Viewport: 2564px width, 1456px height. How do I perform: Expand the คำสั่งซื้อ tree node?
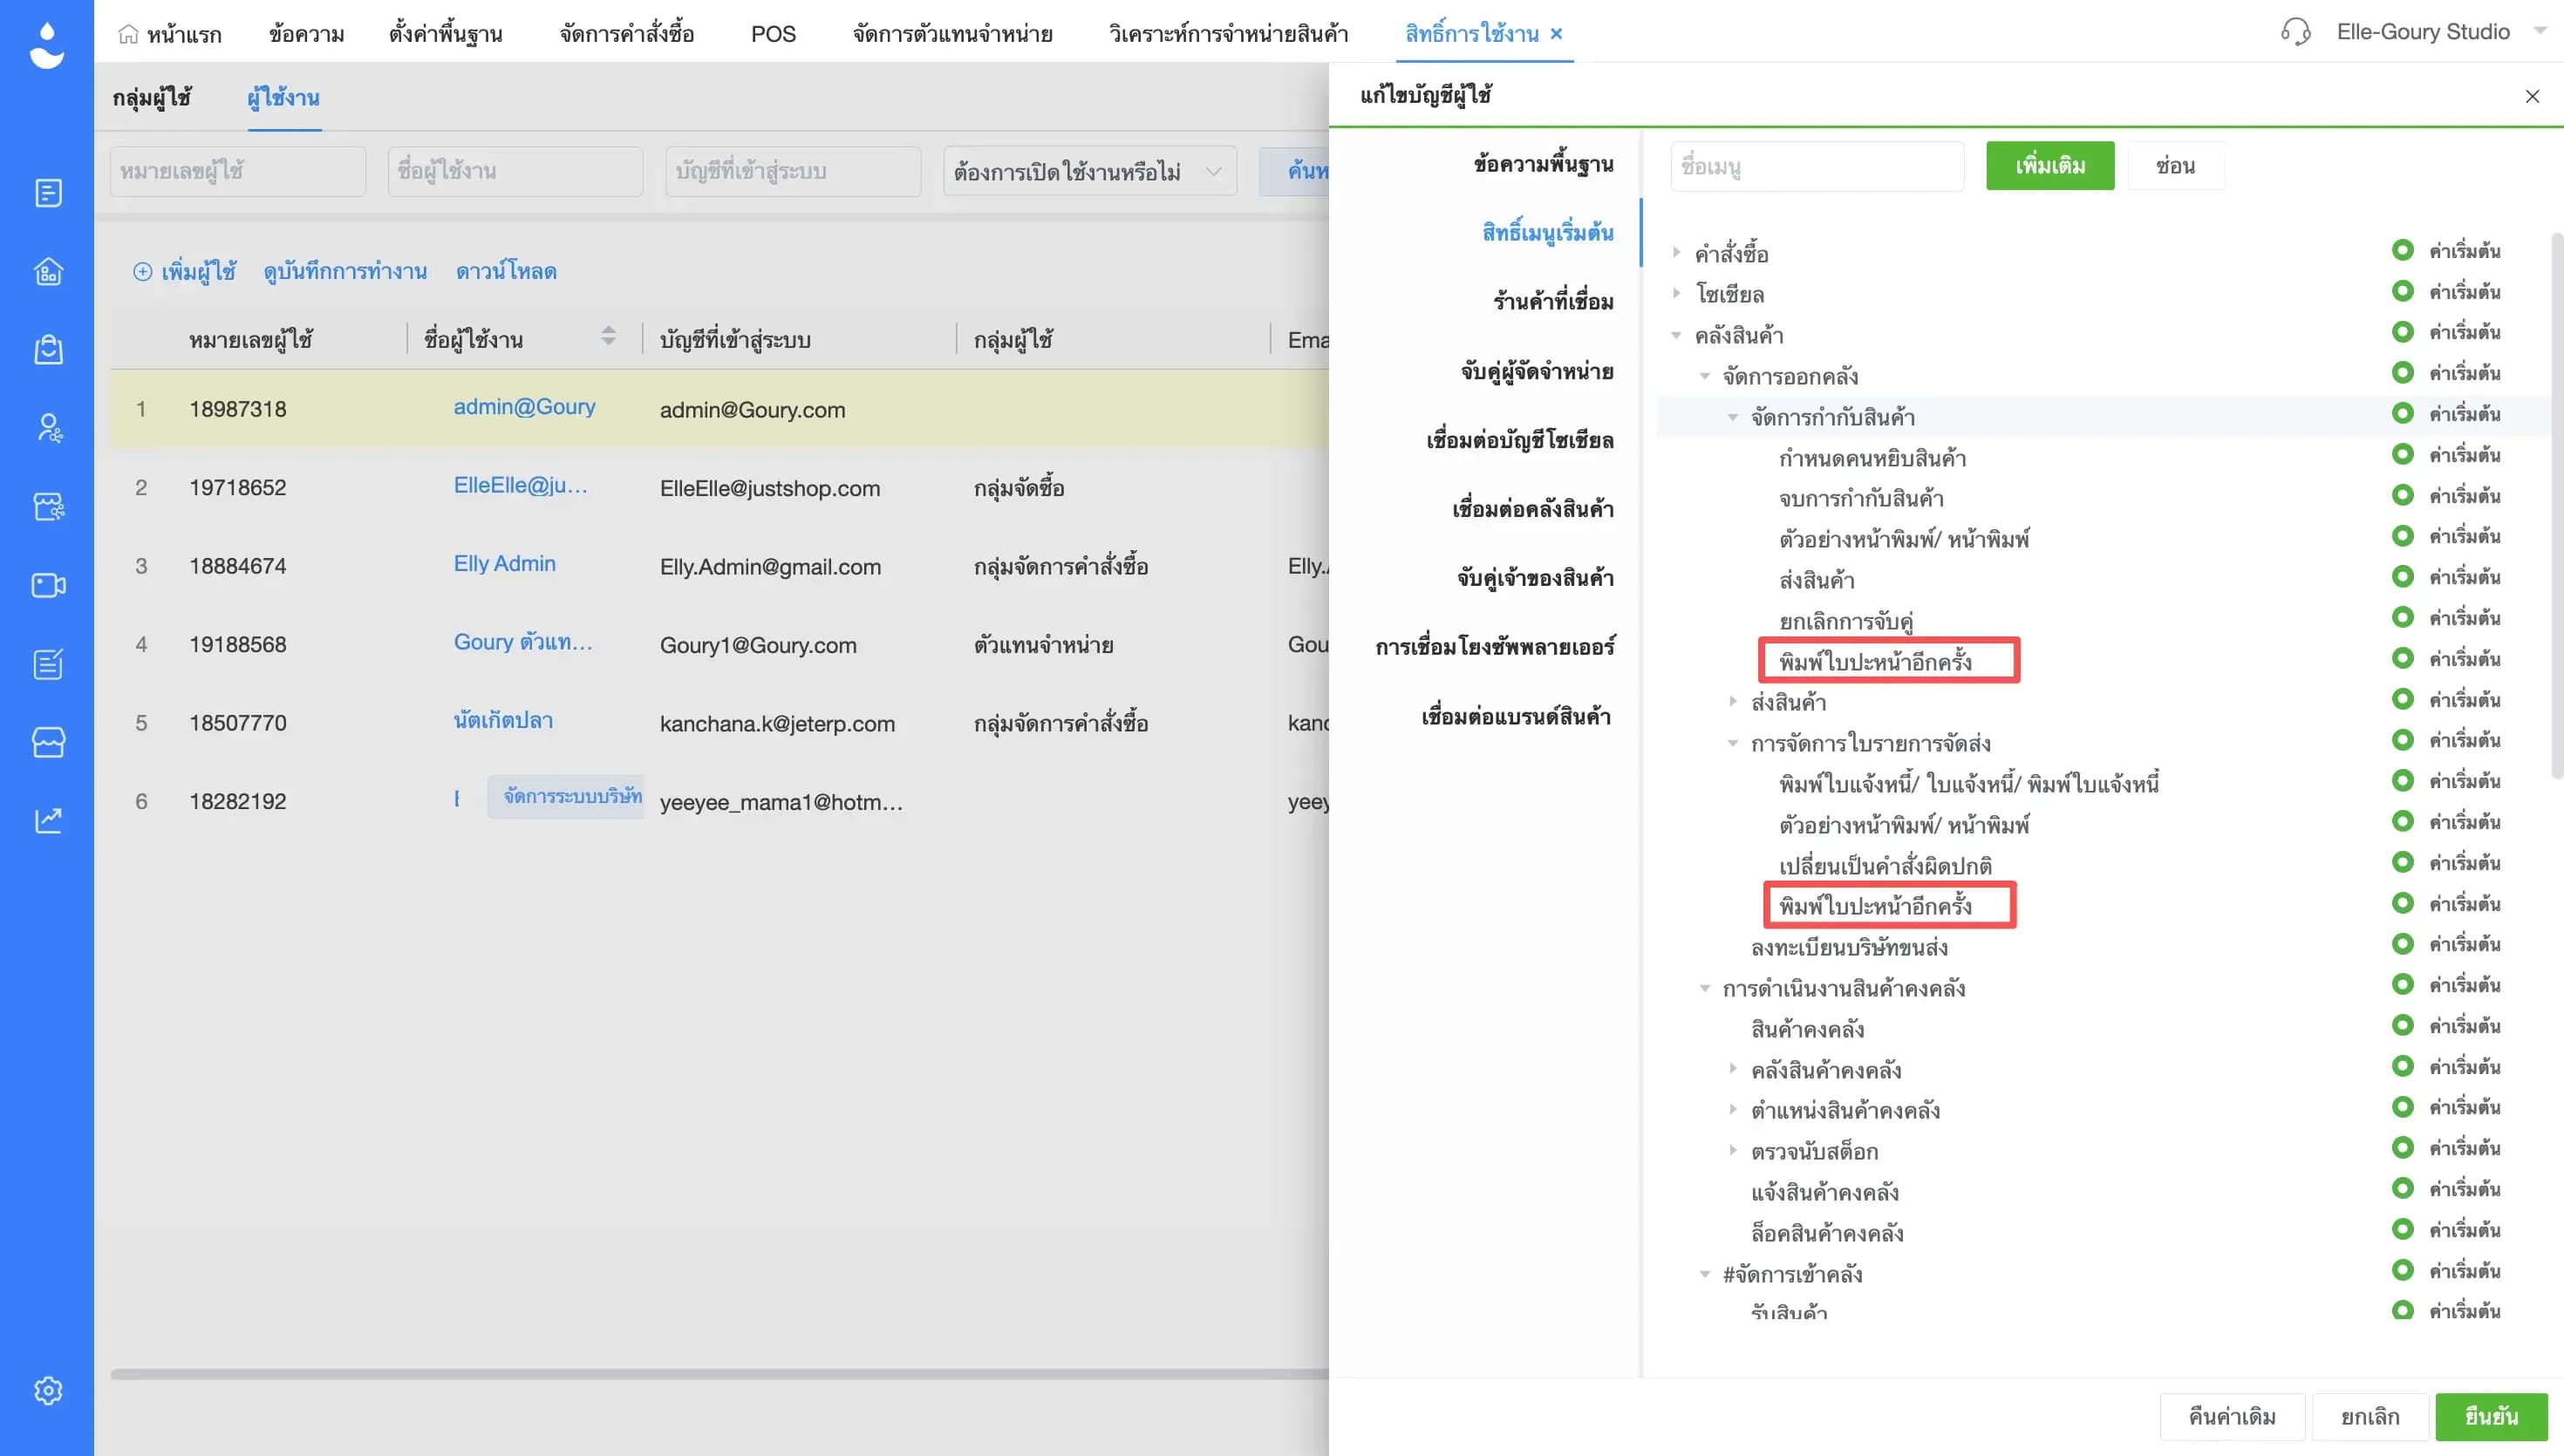pyautogui.click(x=1676, y=252)
